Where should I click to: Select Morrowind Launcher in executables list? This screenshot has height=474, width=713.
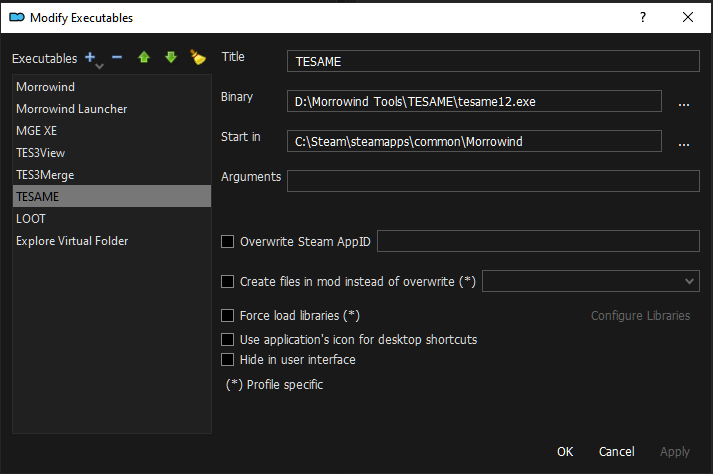[x=71, y=109]
